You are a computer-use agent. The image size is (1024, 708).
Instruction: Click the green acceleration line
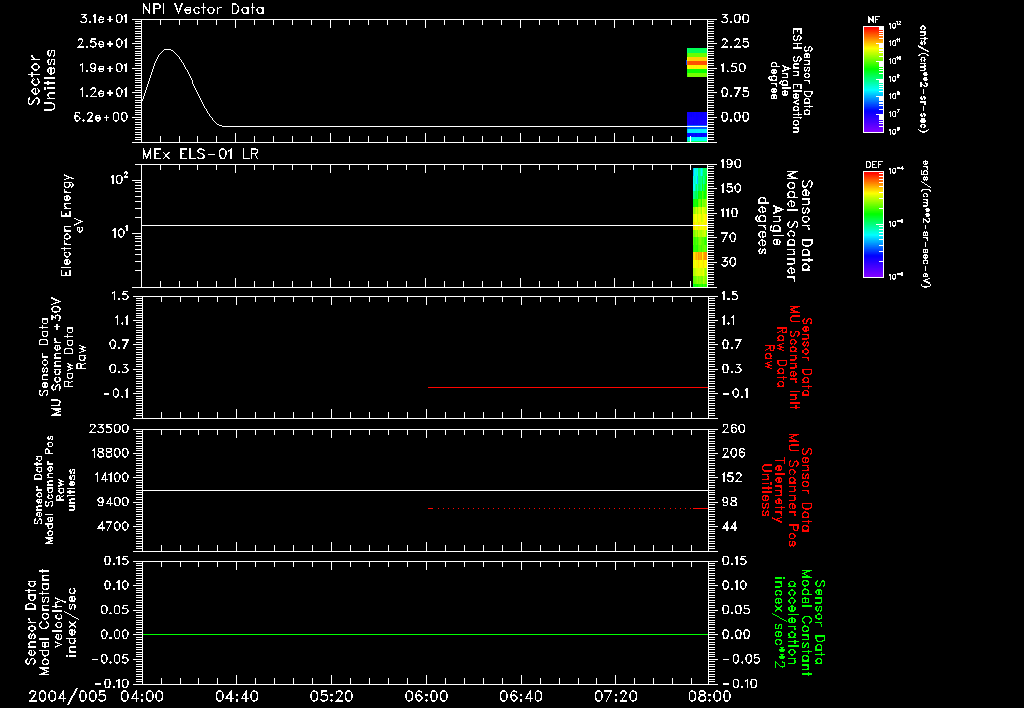click(x=425, y=634)
